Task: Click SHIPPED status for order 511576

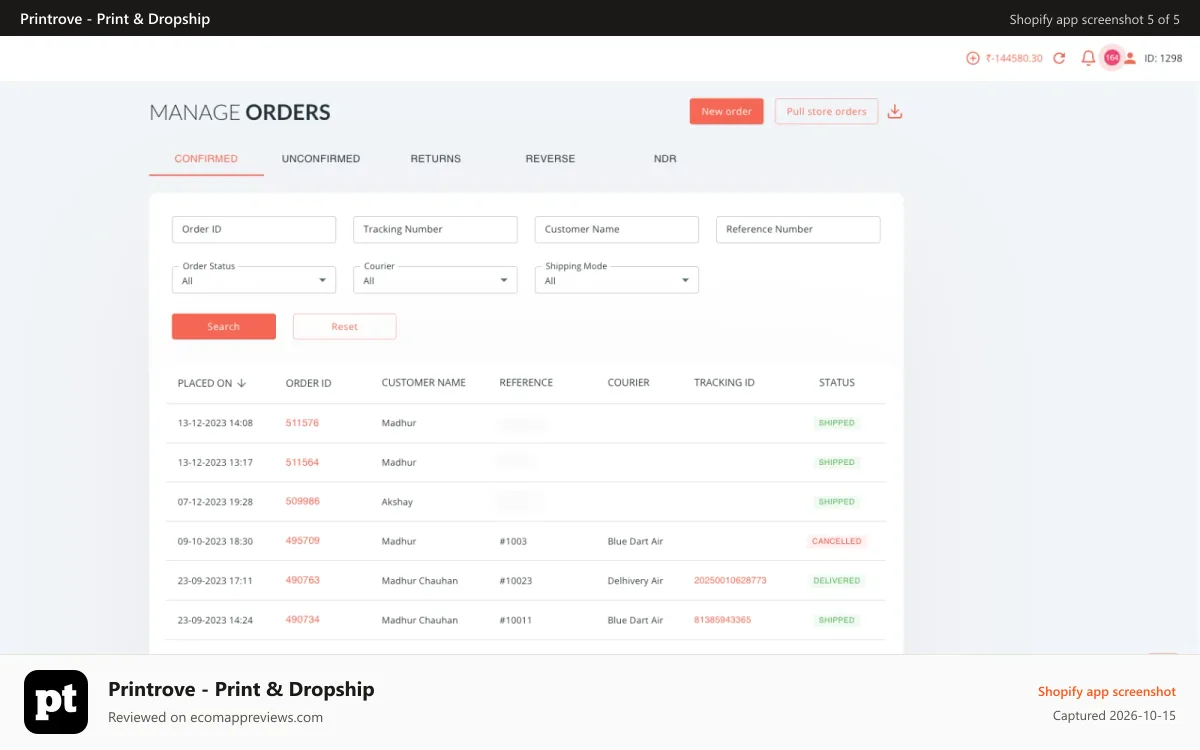Action: 836,423
